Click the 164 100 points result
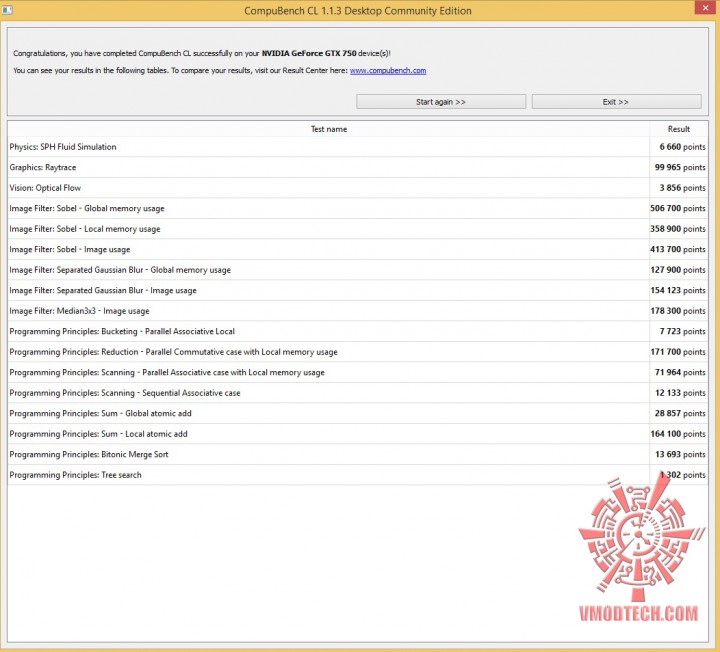The height and width of the screenshot is (652, 720). point(678,434)
